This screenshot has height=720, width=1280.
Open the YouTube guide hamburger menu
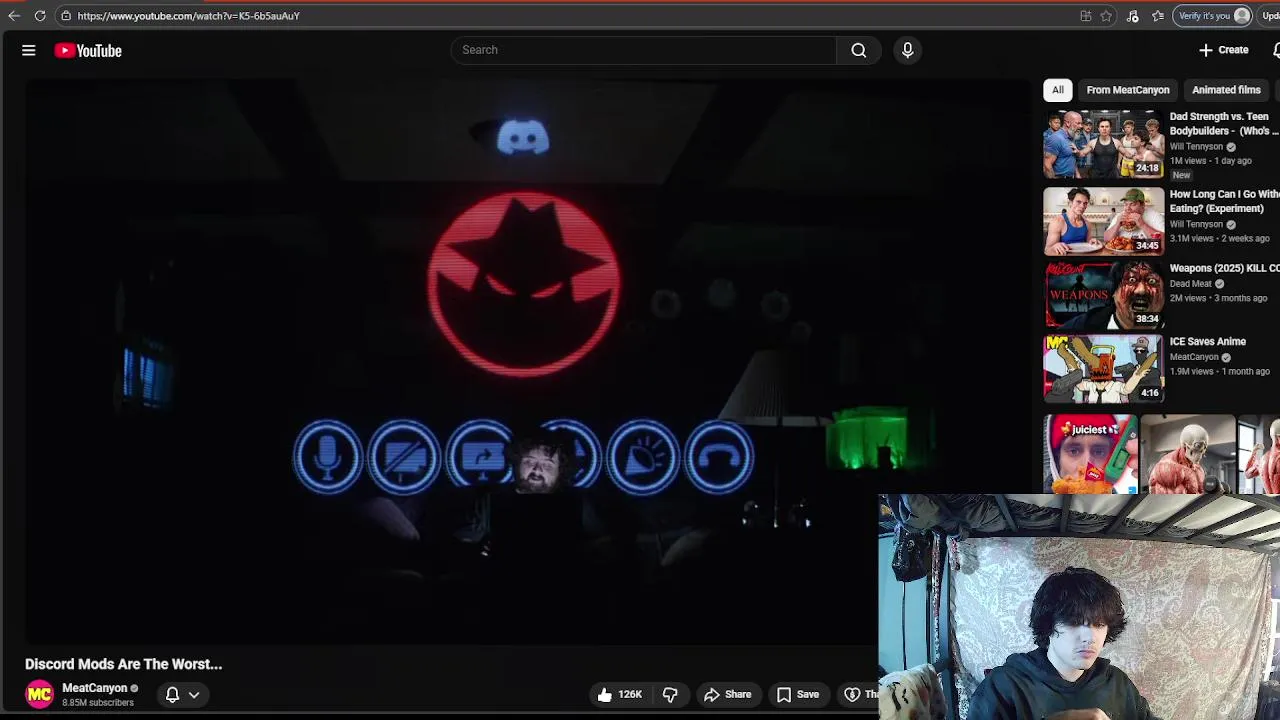tap(29, 50)
